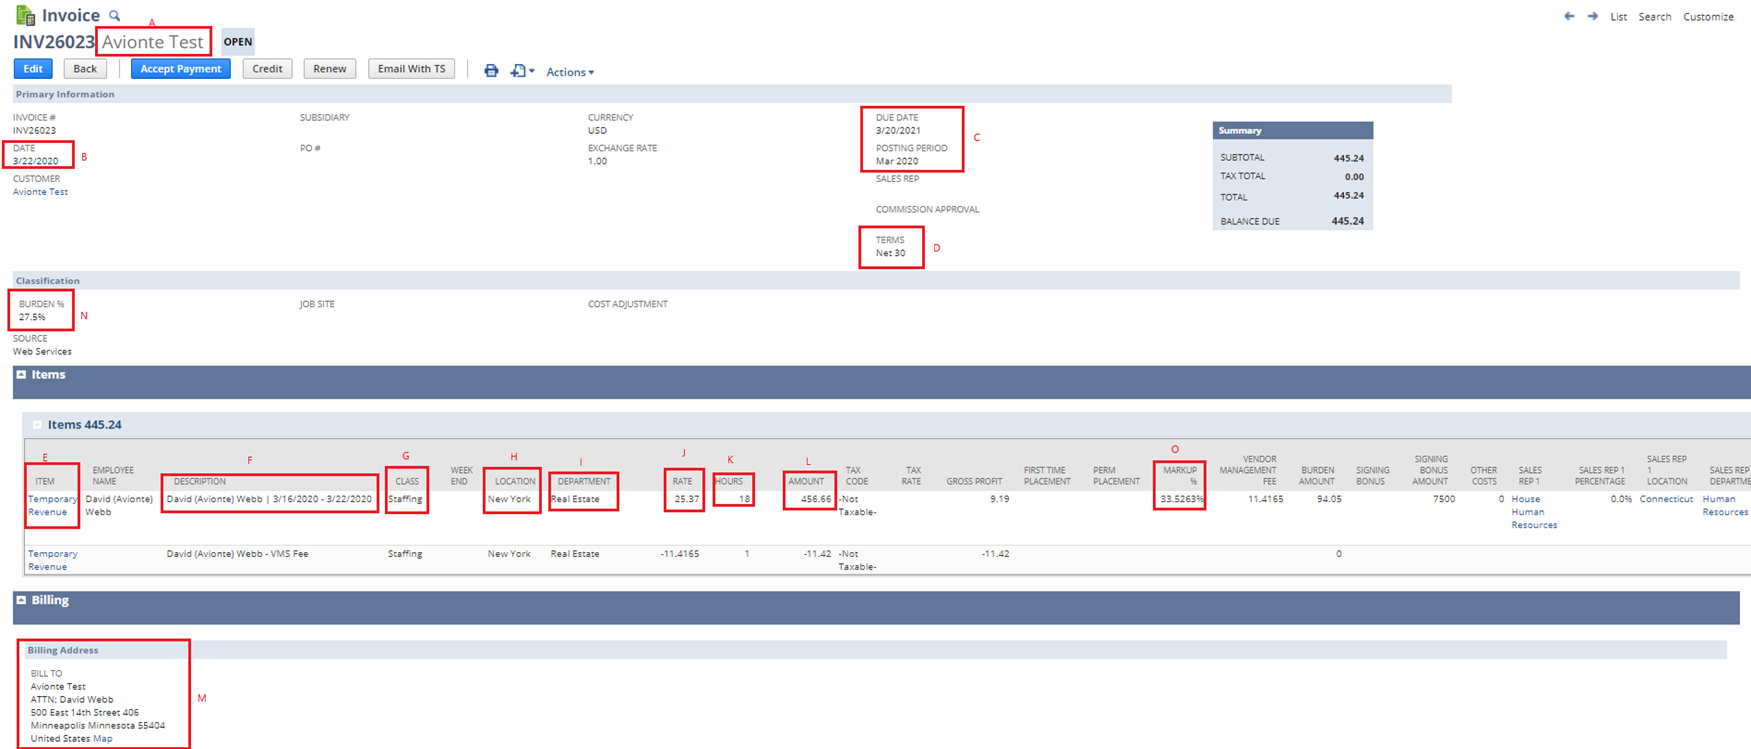Image resolution: width=1751 pixels, height=749 pixels.
Task: Open the Search link at top right
Action: click(1655, 17)
